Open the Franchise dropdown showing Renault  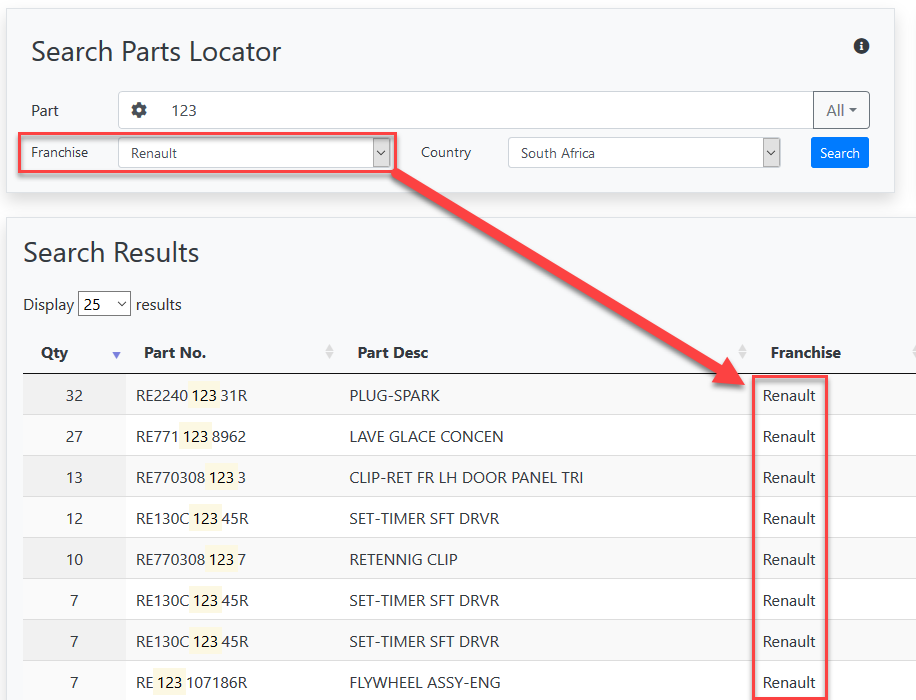pos(255,153)
